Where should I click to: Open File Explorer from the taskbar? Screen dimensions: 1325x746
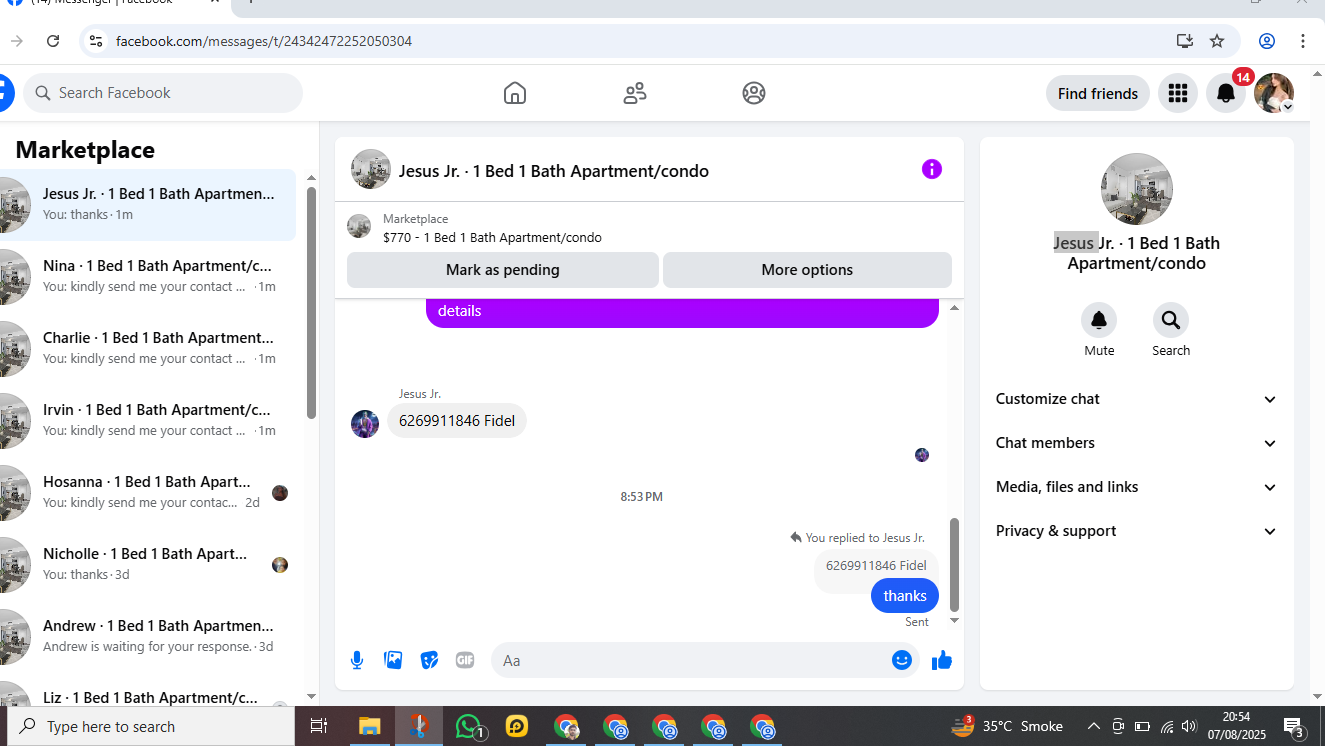pos(370,727)
